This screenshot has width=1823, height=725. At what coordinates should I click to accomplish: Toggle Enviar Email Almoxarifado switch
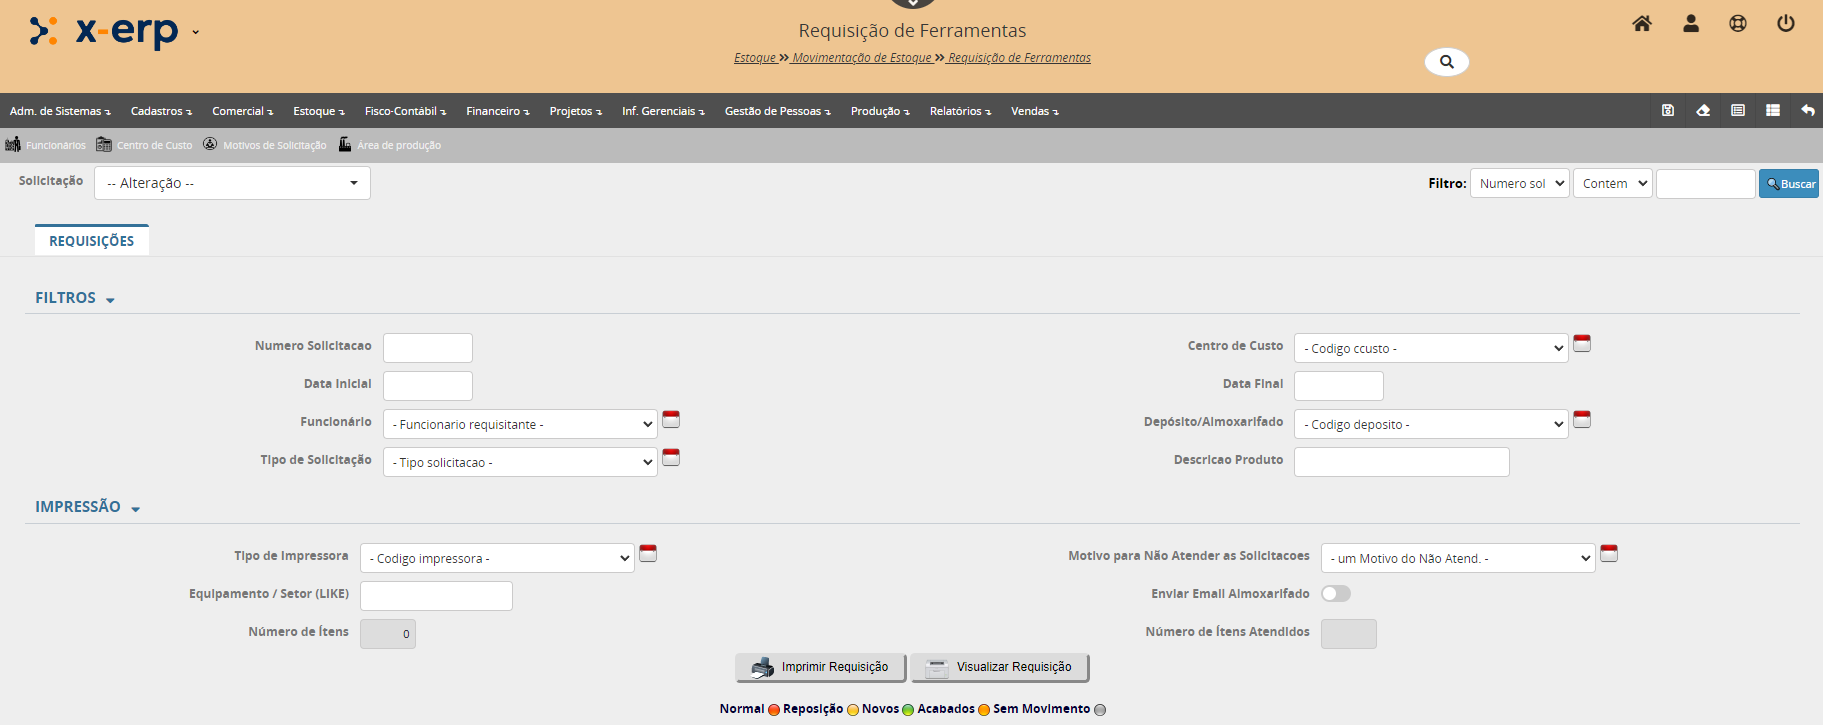click(x=1335, y=594)
